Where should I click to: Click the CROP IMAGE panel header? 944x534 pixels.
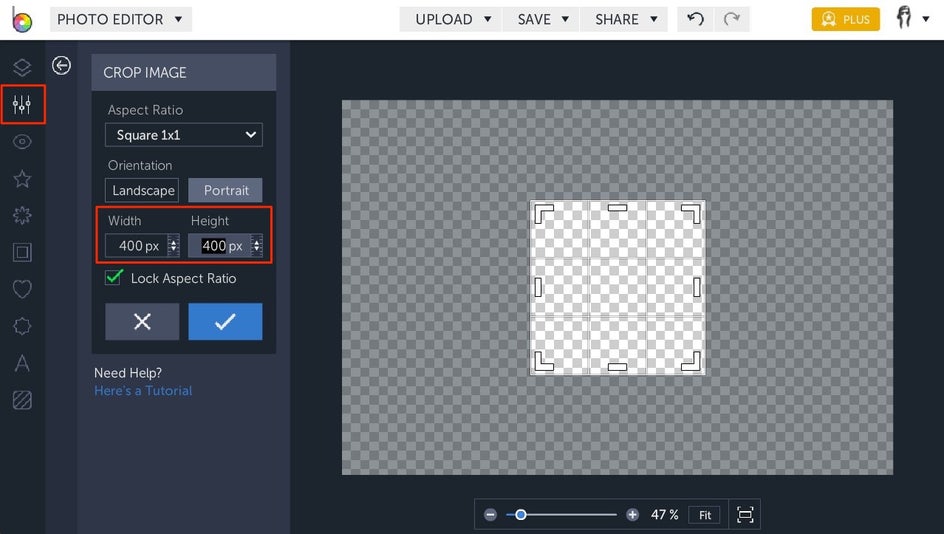[x=184, y=72]
